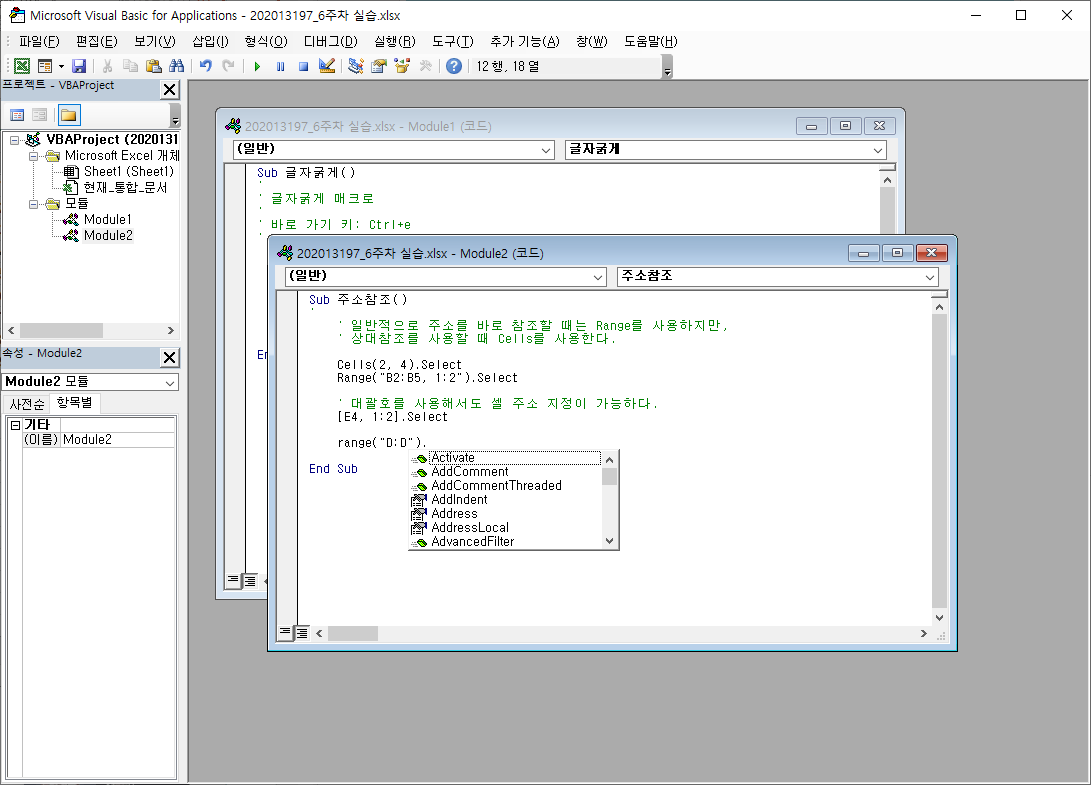Open the Project Explorer icon
The image size is (1091, 785).
(356, 66)
